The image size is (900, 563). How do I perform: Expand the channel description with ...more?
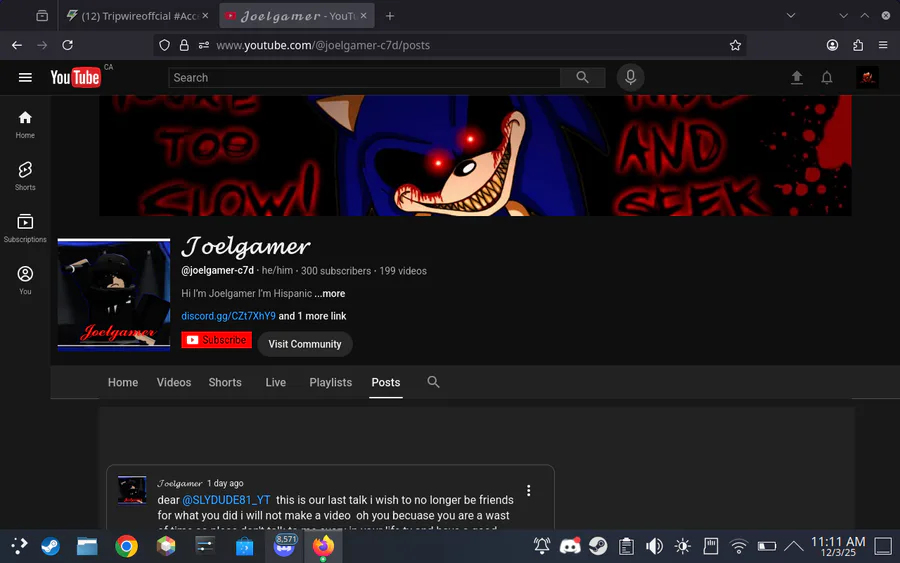click(329, 293)
